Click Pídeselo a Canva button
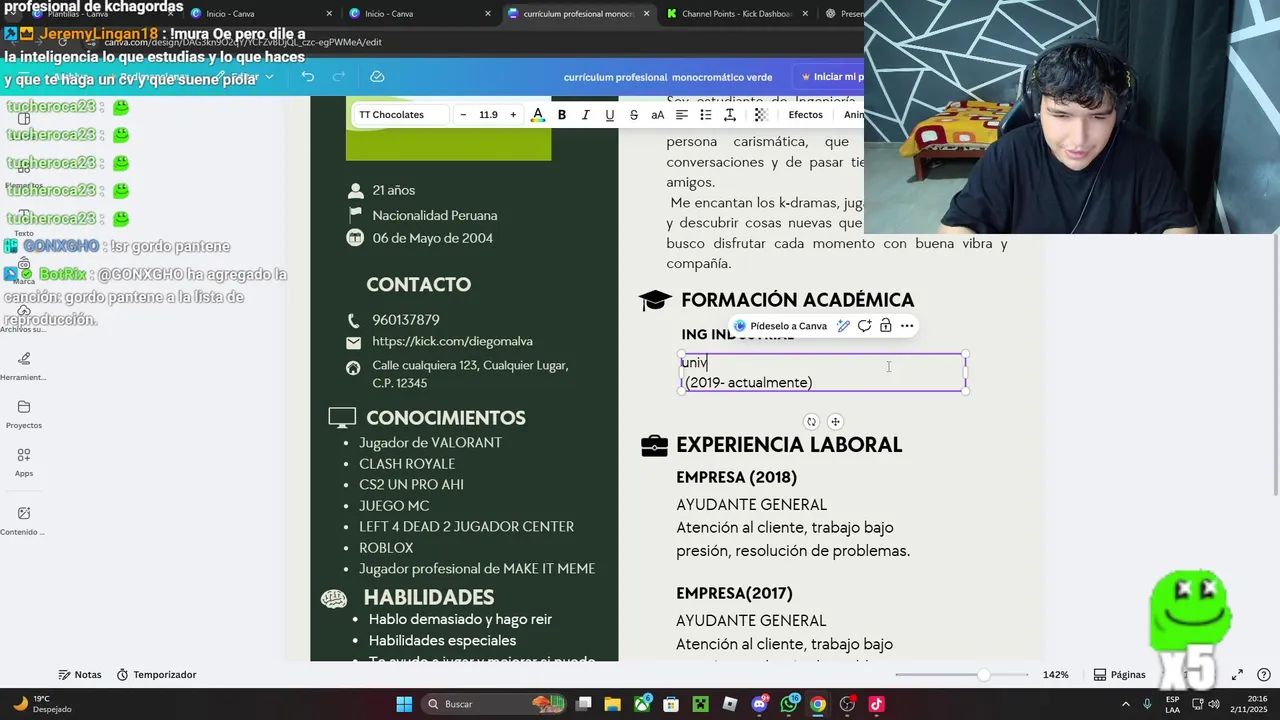This screenshot has width=1280, height=720. (x=781, y=326)
